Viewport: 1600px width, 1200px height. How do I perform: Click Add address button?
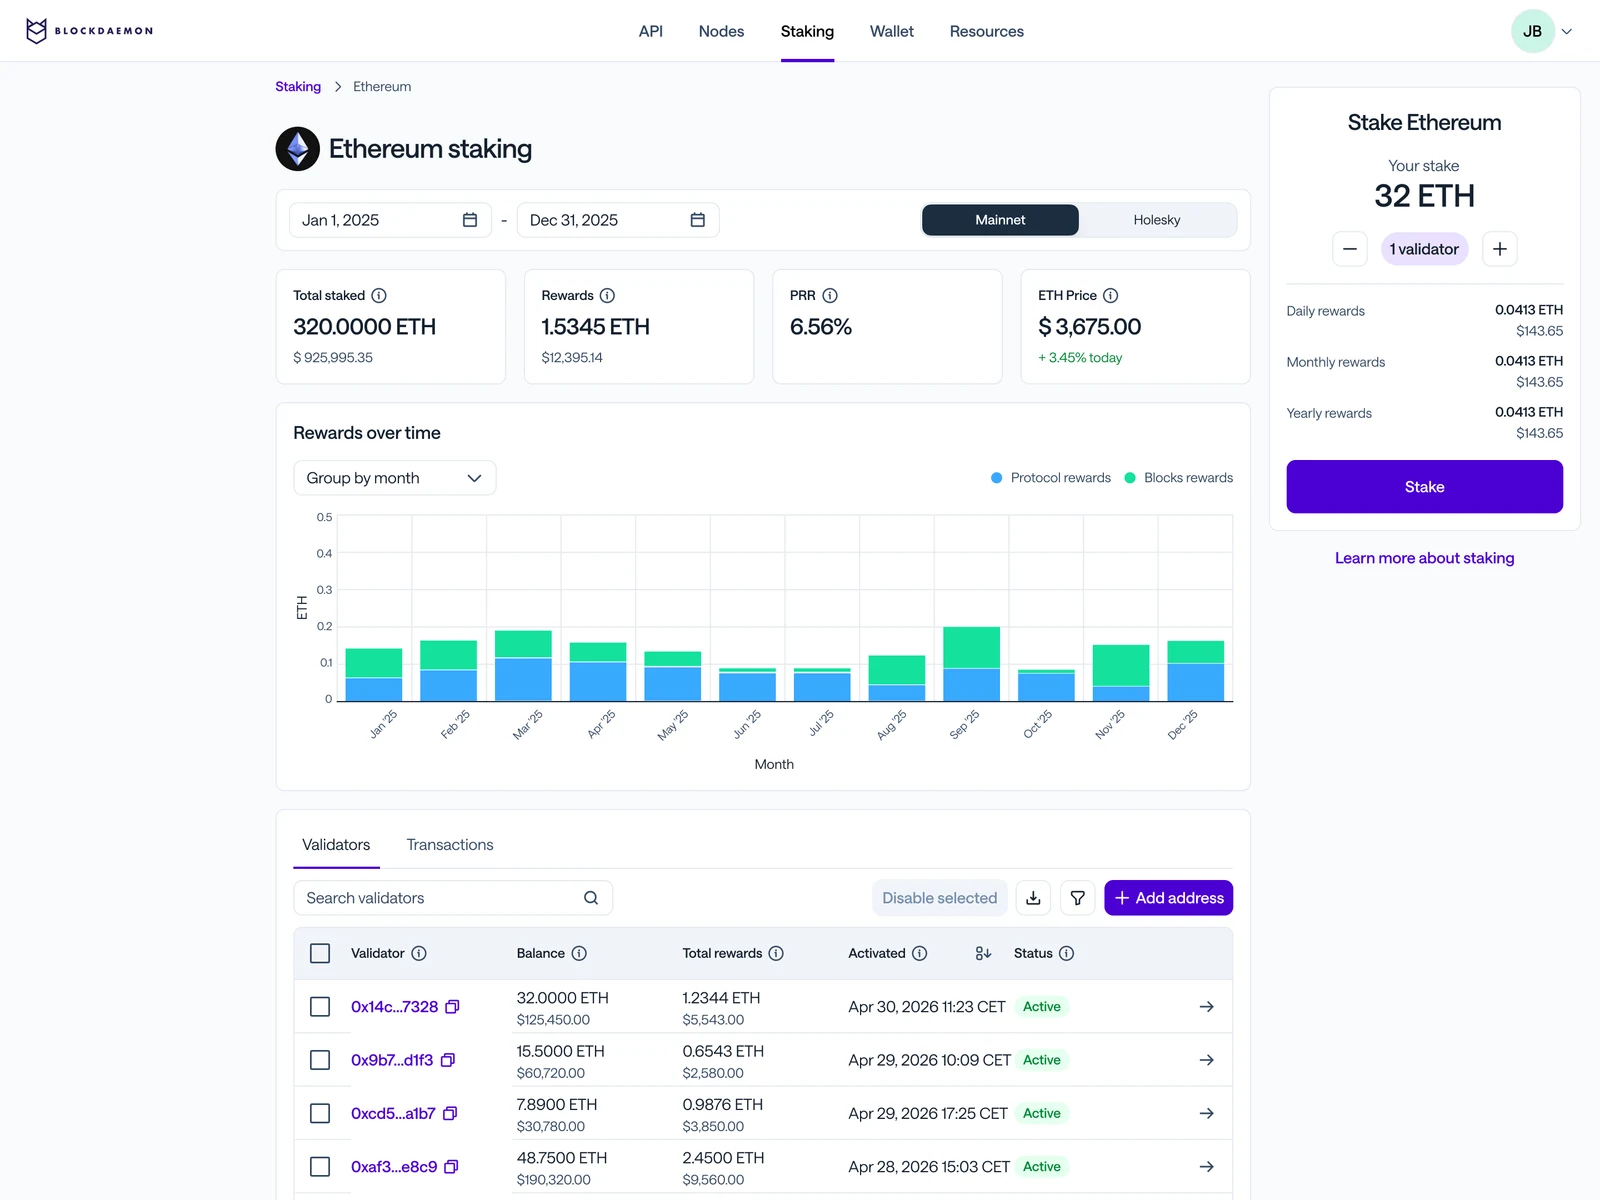[1168, 898]
